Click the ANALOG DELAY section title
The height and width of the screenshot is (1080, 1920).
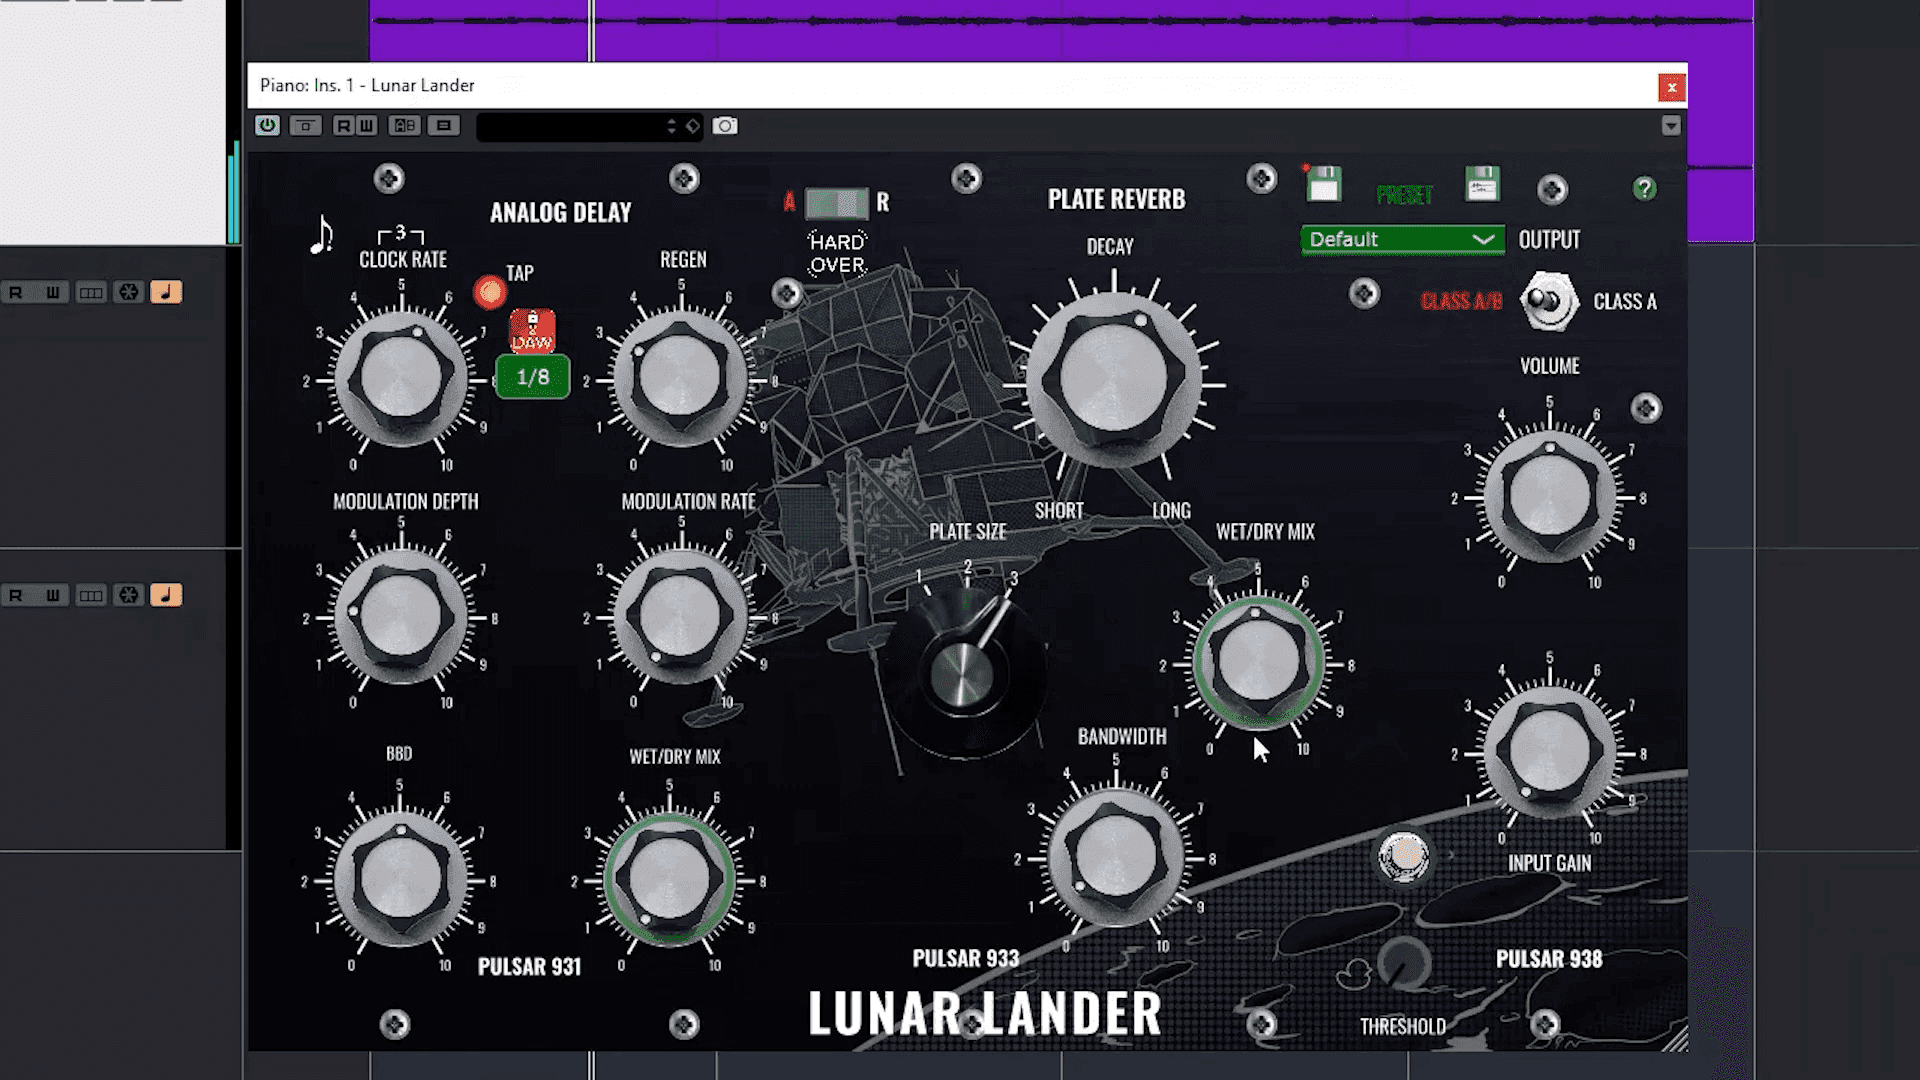(560, 212)
